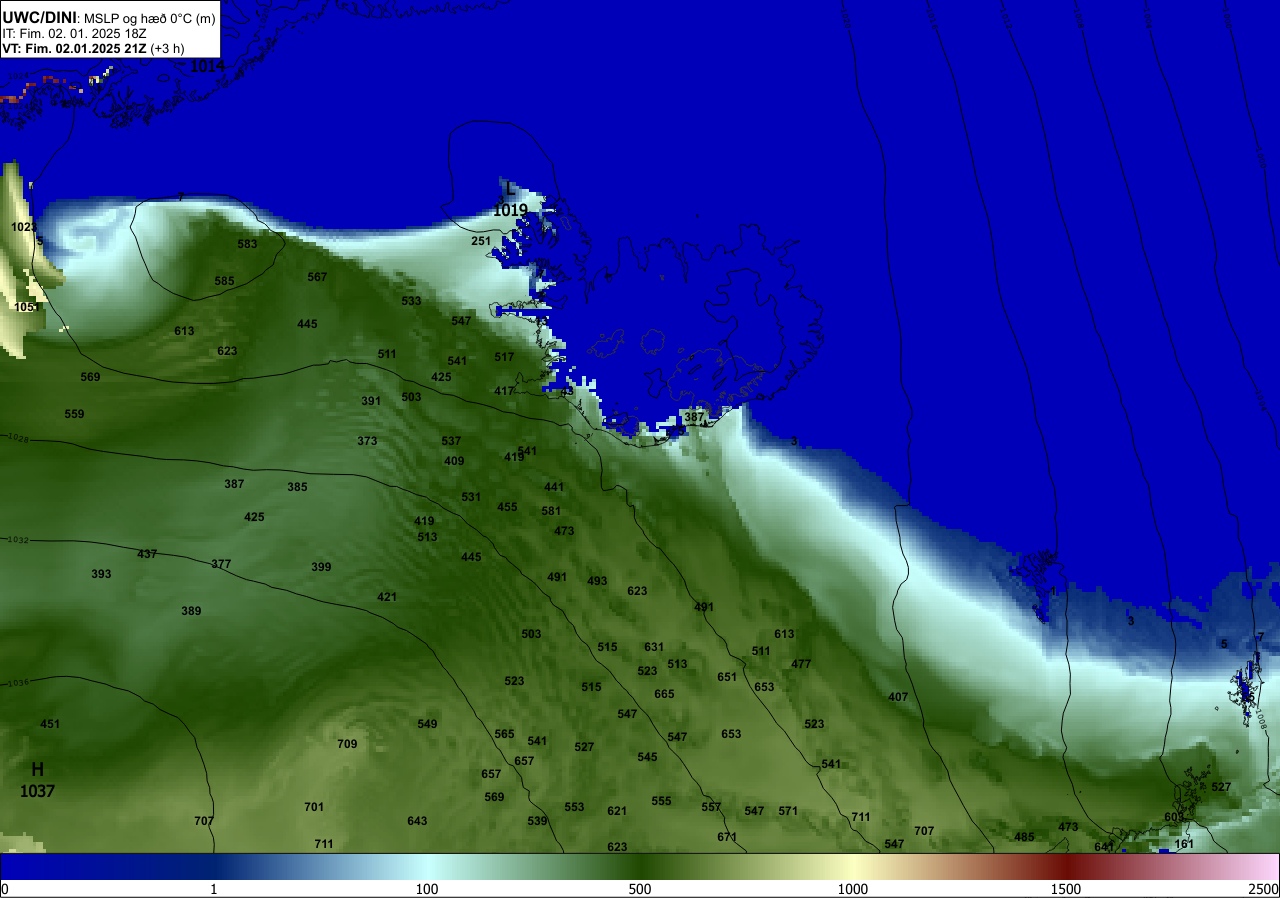
Task: Click the 451 height value
Action: click(50, 724)
